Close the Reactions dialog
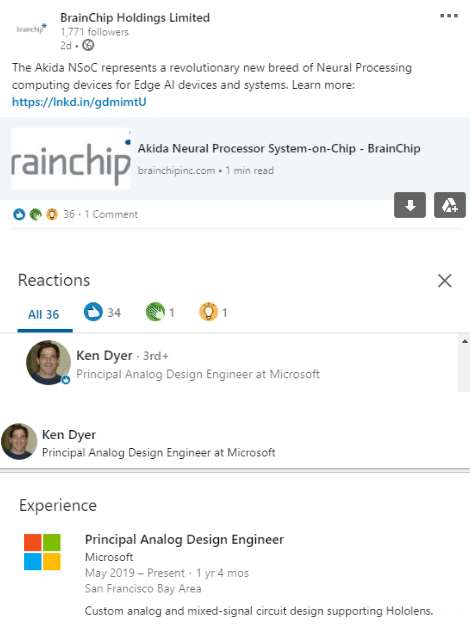The width and height of the screenshot is (470, 638). (444, 281)
